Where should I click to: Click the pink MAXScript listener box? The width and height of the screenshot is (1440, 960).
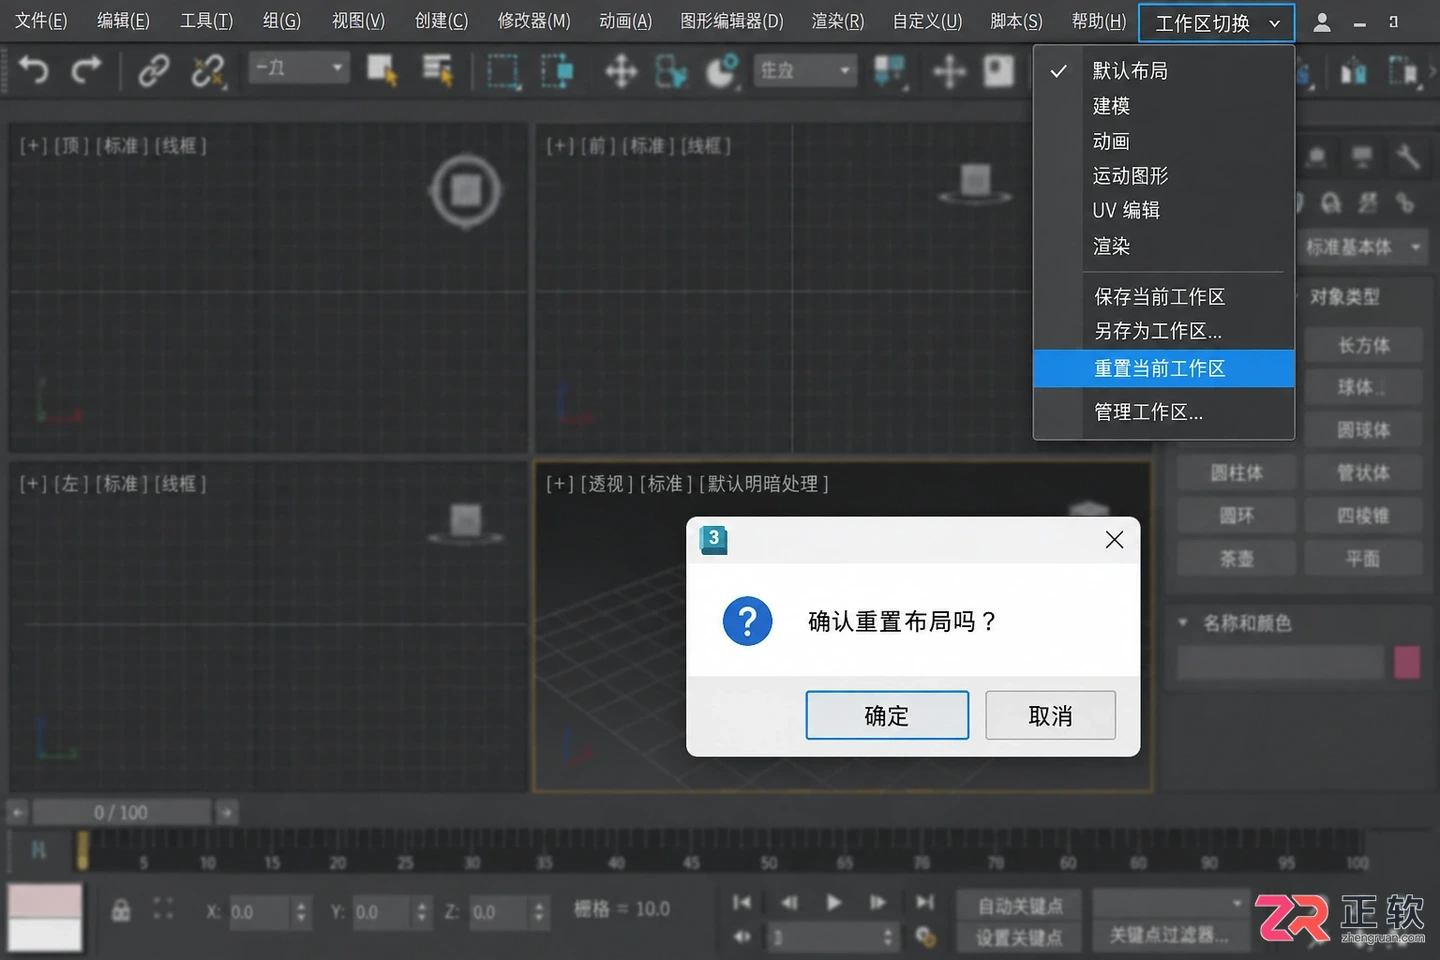(x=45, y=900)
